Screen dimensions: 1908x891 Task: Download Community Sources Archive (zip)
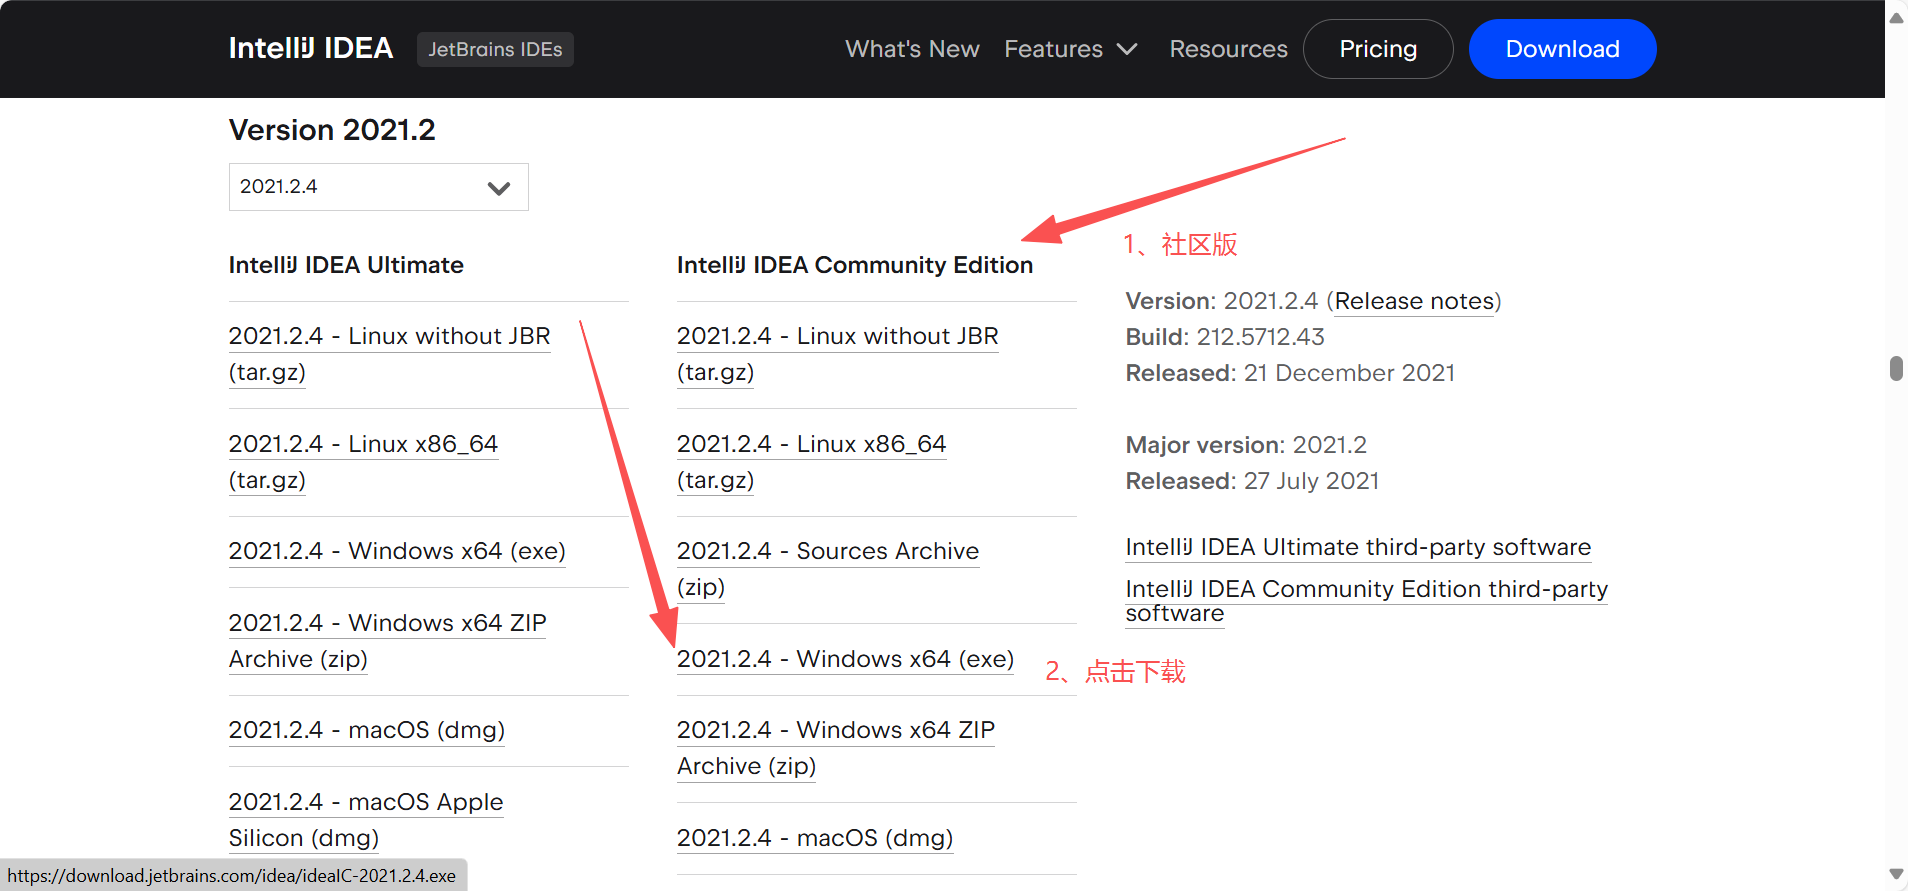pos(828,569)
